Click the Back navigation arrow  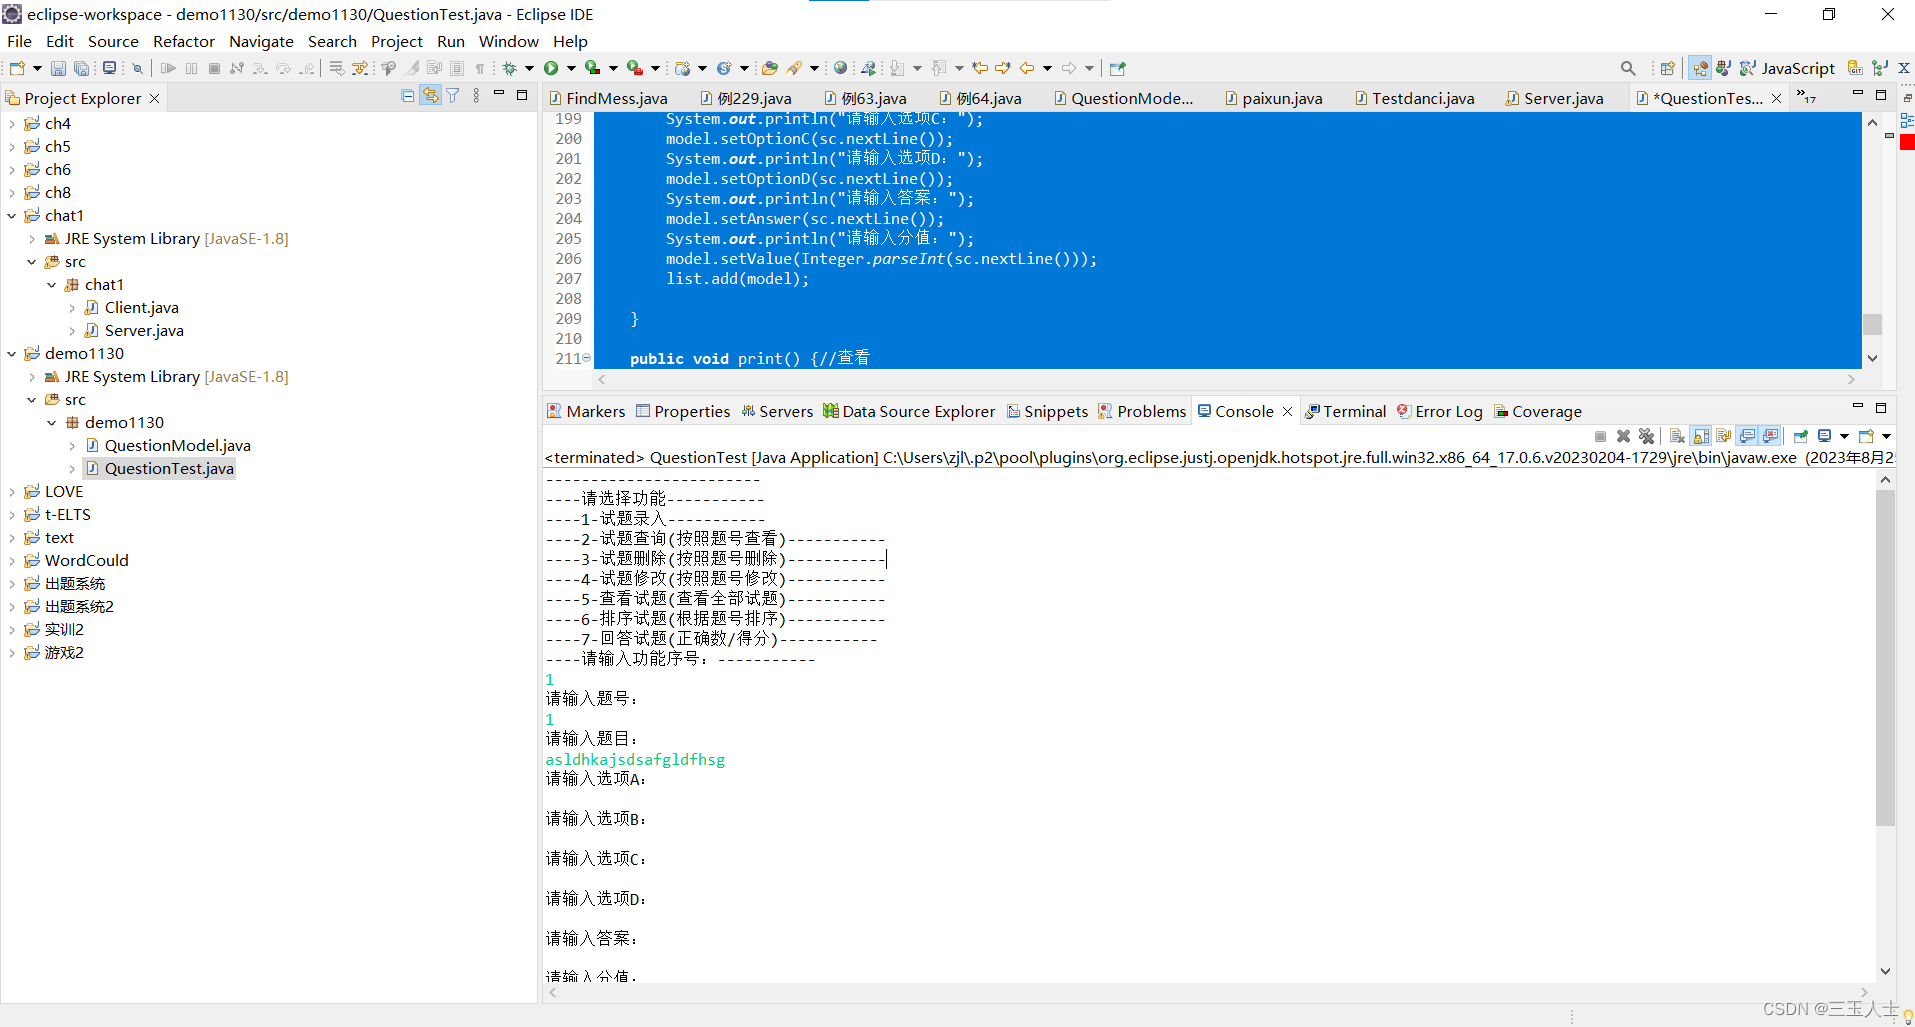click(1027, 68)
